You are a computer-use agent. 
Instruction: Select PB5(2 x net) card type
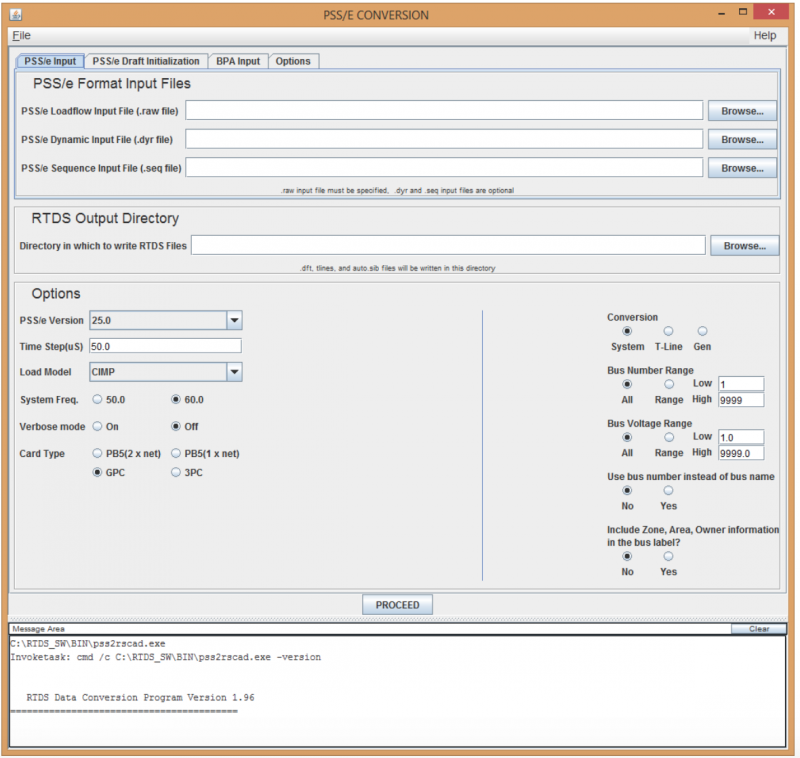pos(97,453)
